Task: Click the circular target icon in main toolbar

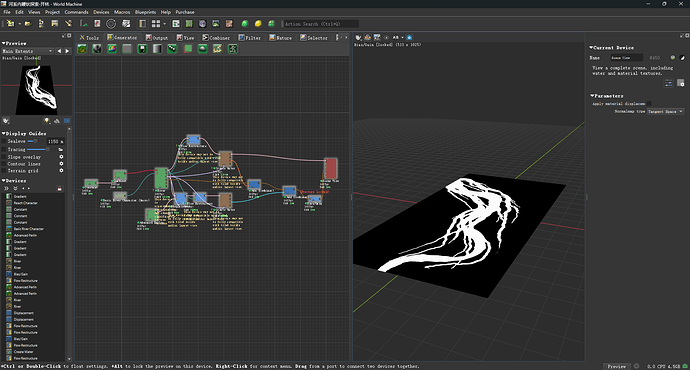Action: [111, 24]
